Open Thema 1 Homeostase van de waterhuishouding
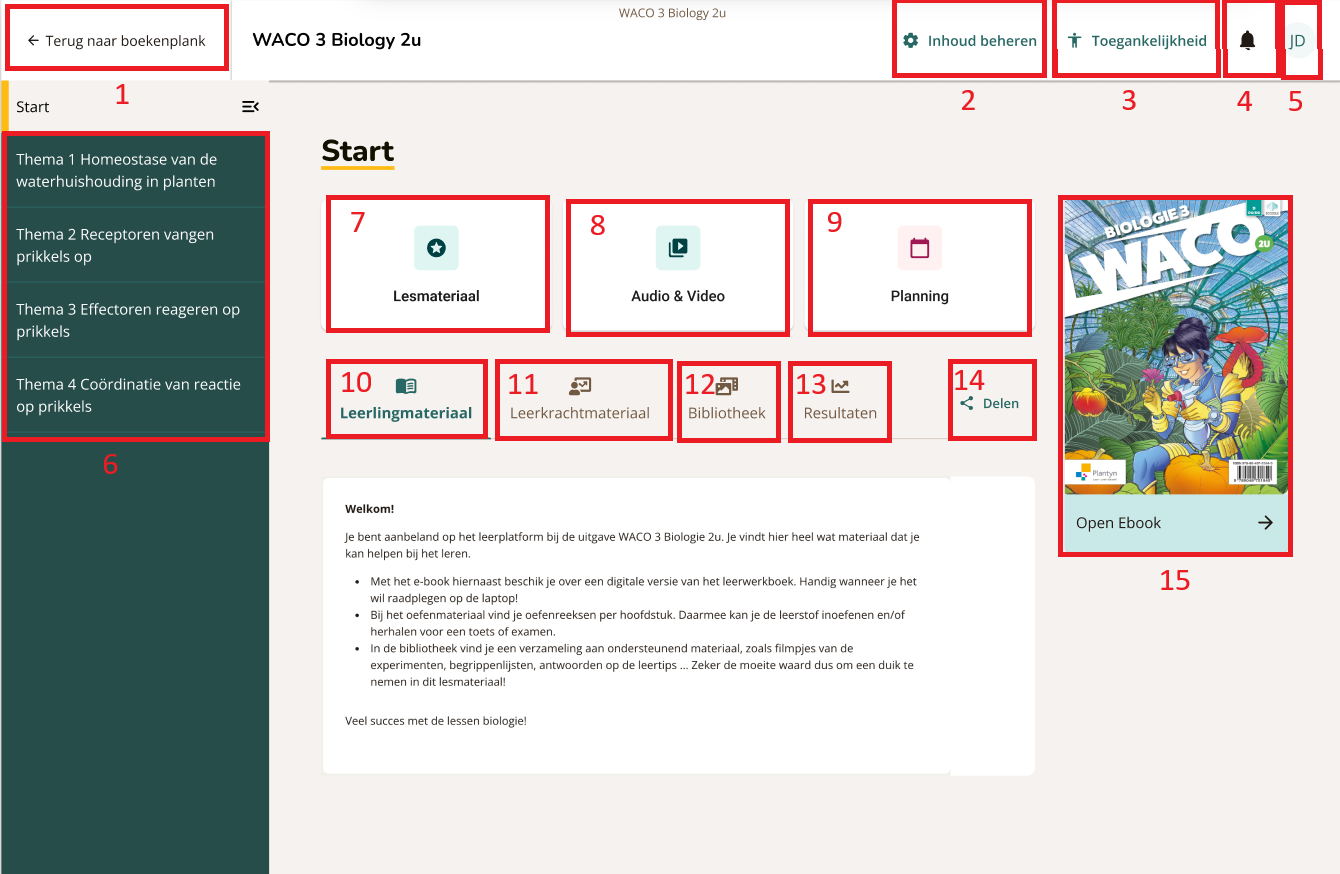 tap(134, 170)
